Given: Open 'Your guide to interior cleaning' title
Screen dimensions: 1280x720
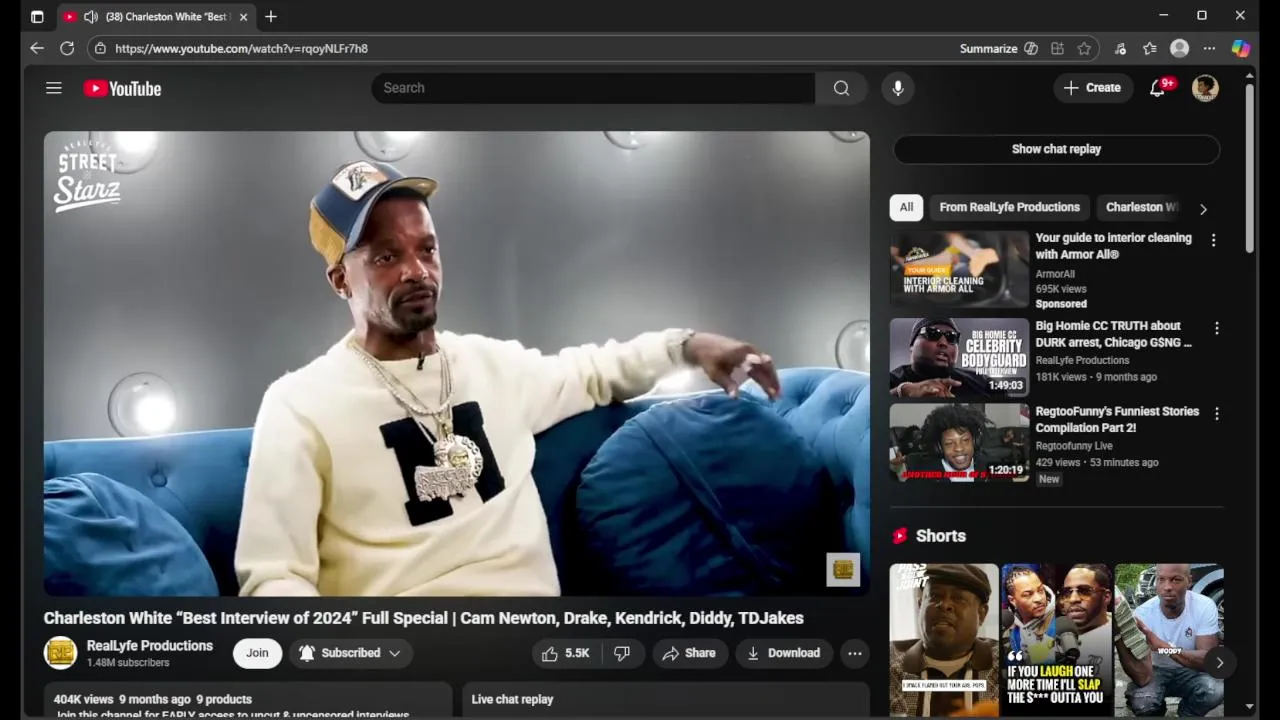Looking at the screenshot, I should [1113, 246].
